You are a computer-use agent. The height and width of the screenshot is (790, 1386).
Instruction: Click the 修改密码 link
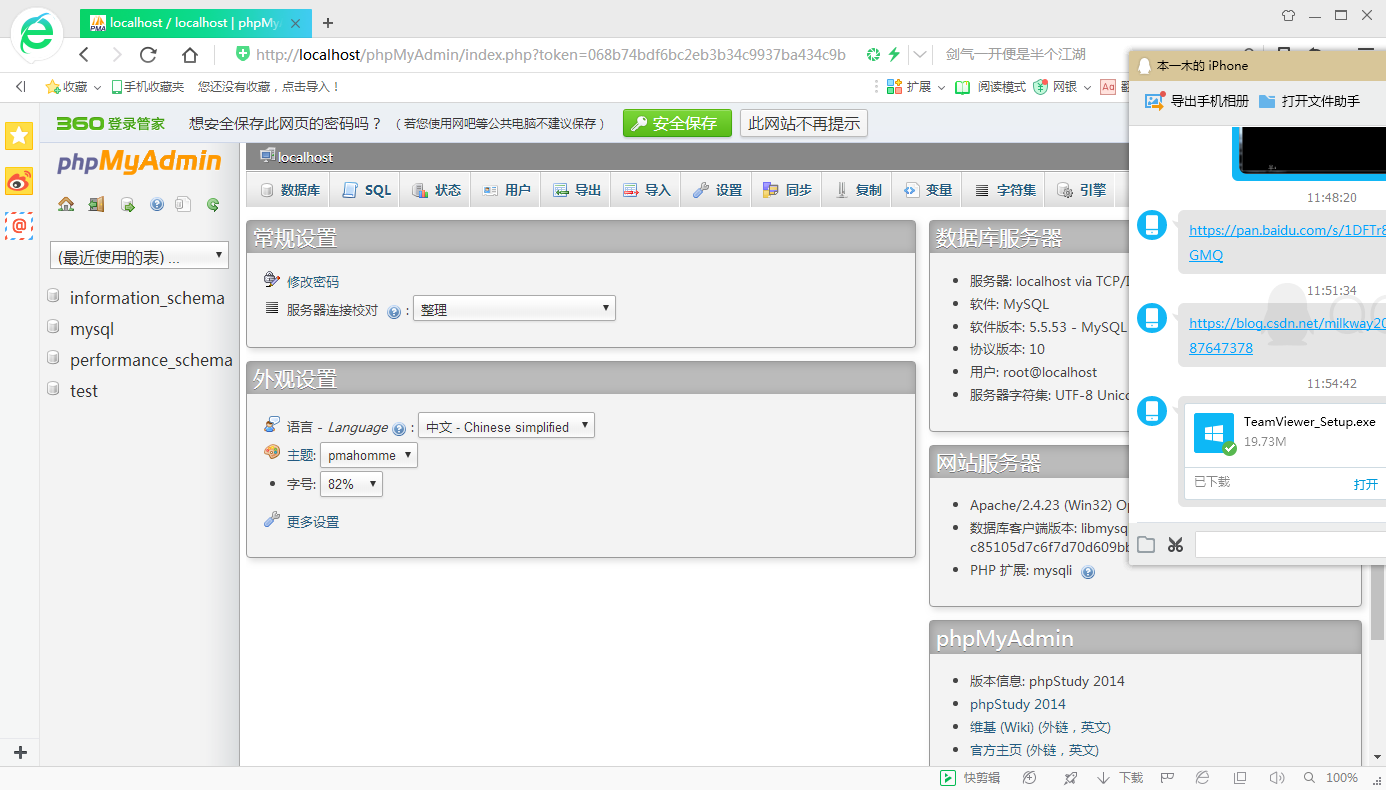pos(312,282)
